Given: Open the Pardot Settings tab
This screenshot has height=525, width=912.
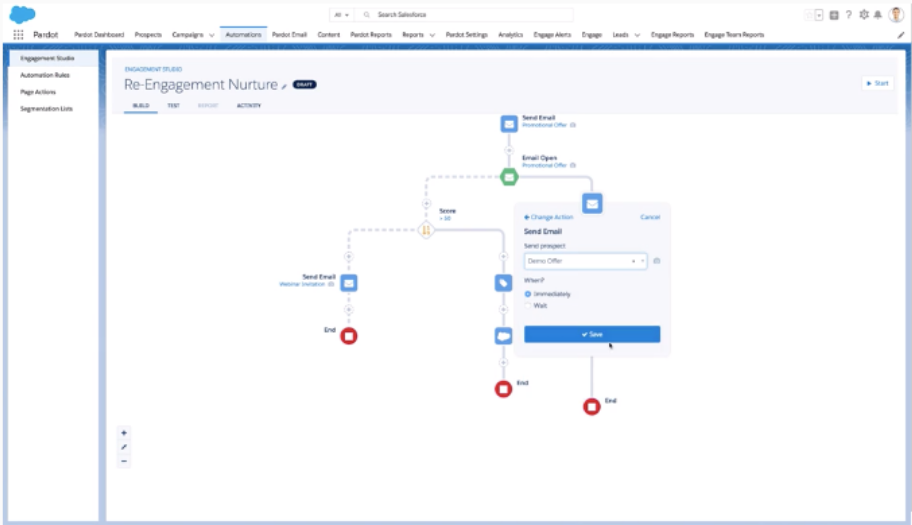Looking at the screenshot, I should 466,35.
